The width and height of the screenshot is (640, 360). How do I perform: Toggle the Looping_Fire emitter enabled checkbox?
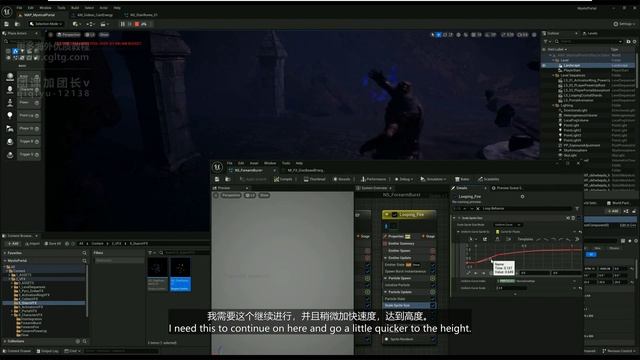click(x=394, y=215)
